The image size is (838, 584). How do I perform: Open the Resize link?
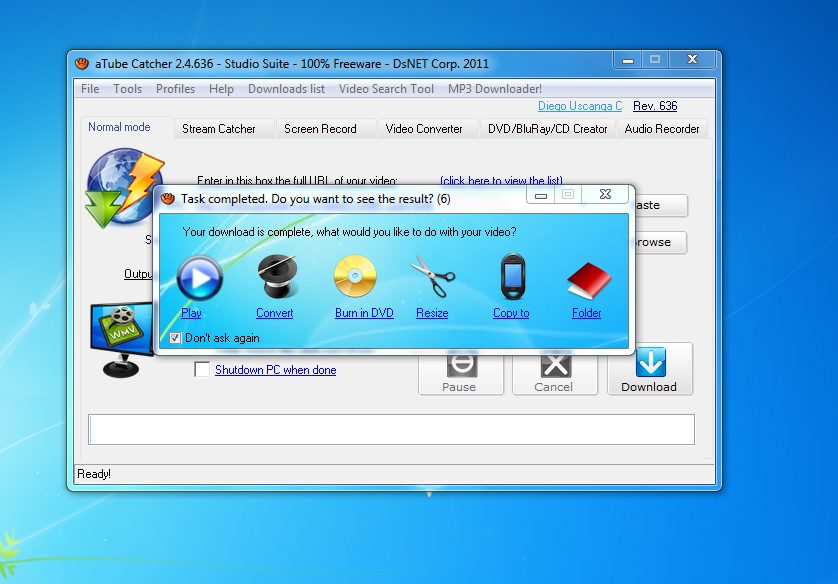432,313
